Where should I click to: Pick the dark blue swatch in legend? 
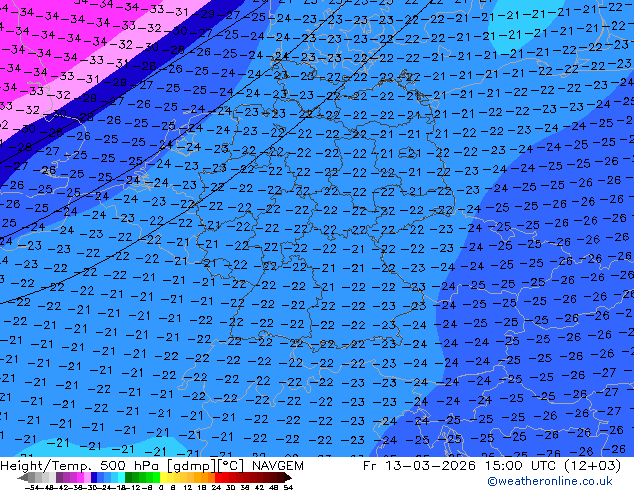pos(94,478)
